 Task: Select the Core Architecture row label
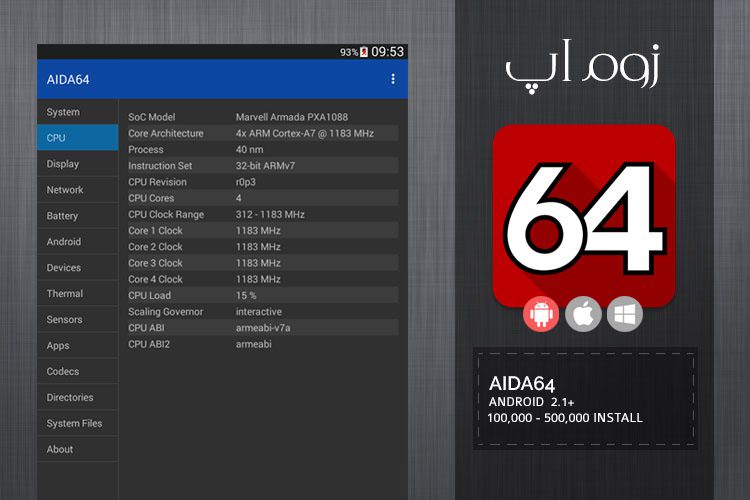[x=165, y=133]
